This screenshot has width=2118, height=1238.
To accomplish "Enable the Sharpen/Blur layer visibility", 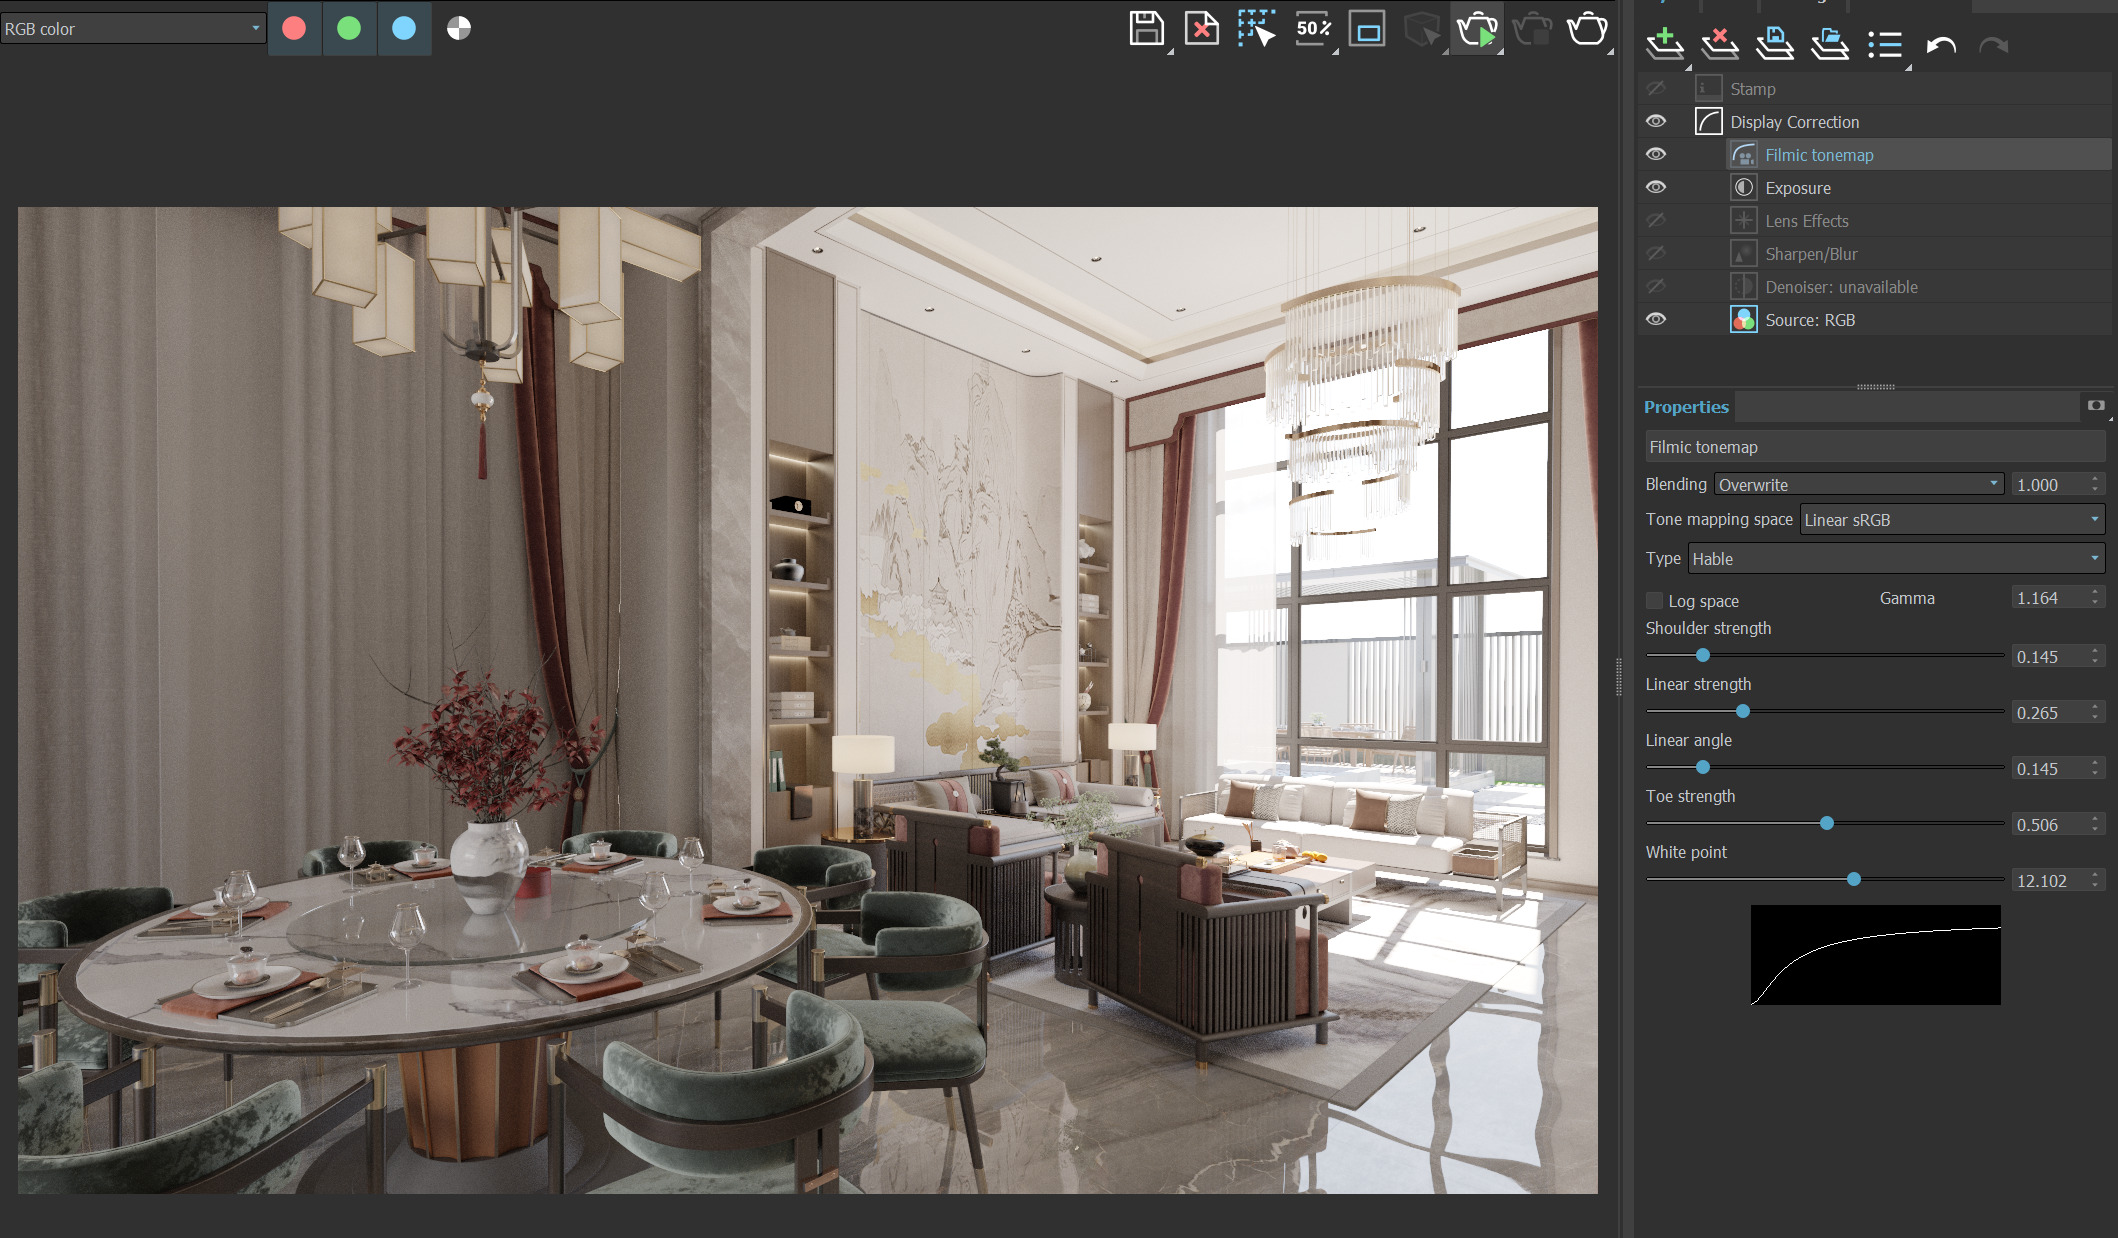I will click(x=1656, y=253).
